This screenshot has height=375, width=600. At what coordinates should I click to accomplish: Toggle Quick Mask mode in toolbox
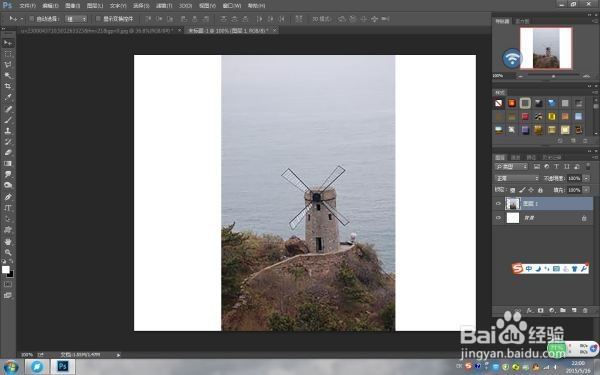click(8, 284)
